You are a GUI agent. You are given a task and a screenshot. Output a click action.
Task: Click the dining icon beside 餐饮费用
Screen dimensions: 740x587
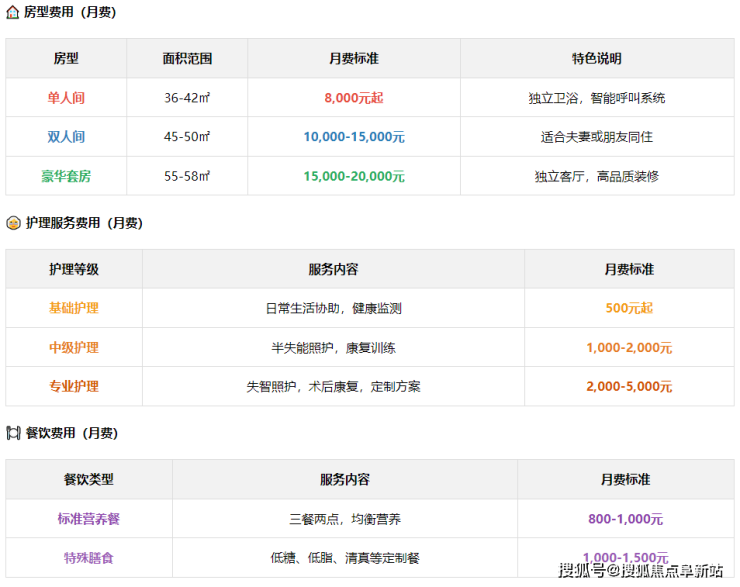[13, 433]
